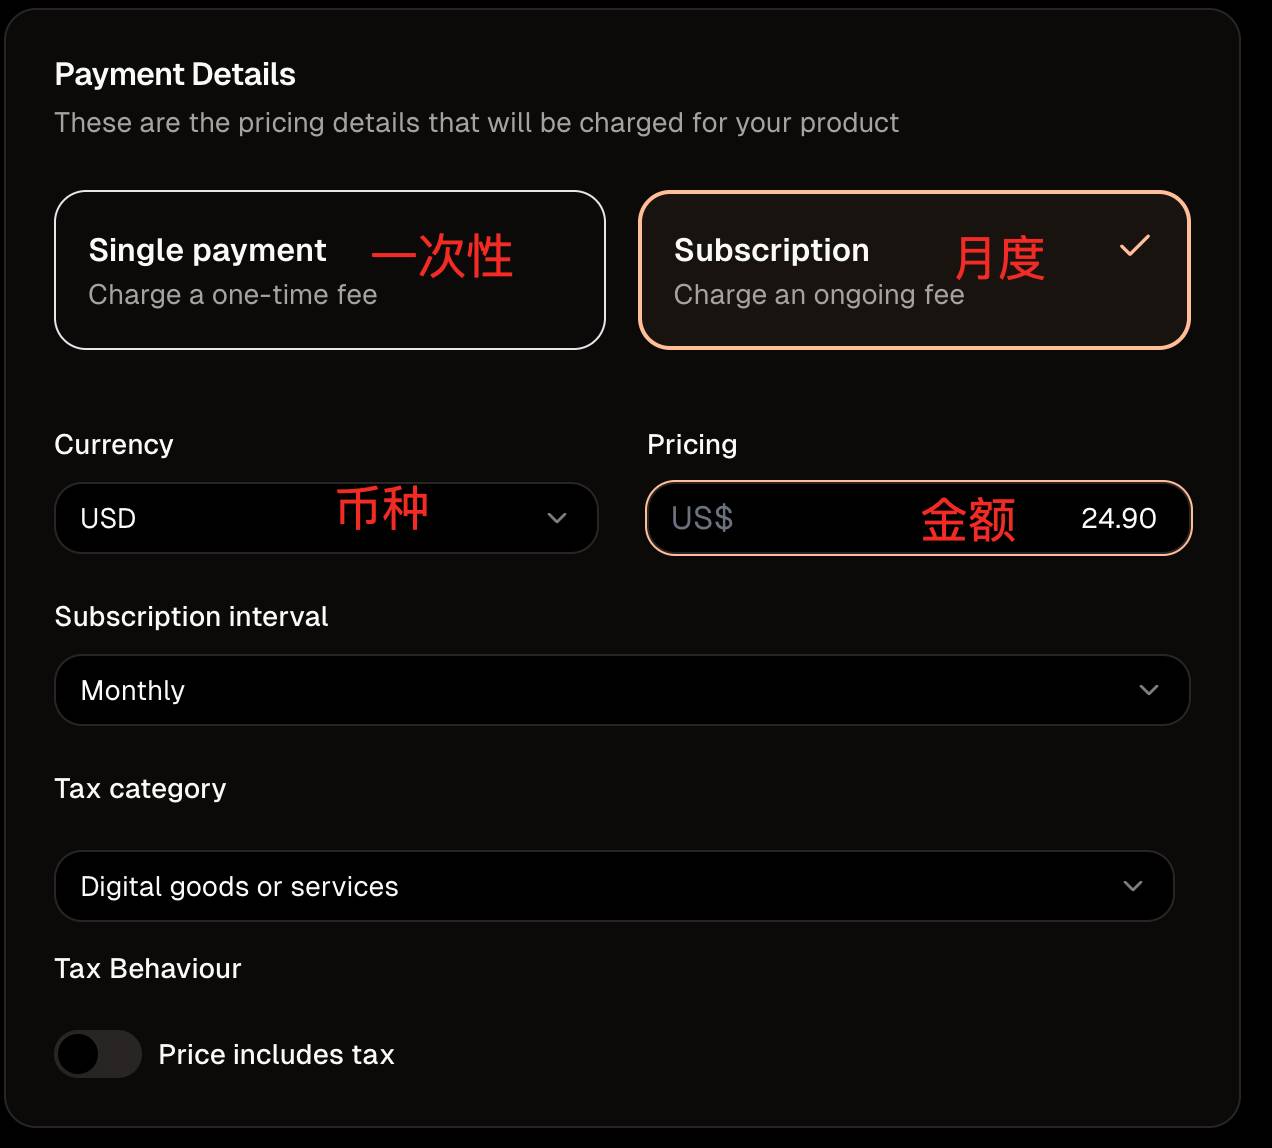The width and height of the screenshot is (1272, 1148).
Task: Enable the Price includes tax switch
Action: 97,1054
